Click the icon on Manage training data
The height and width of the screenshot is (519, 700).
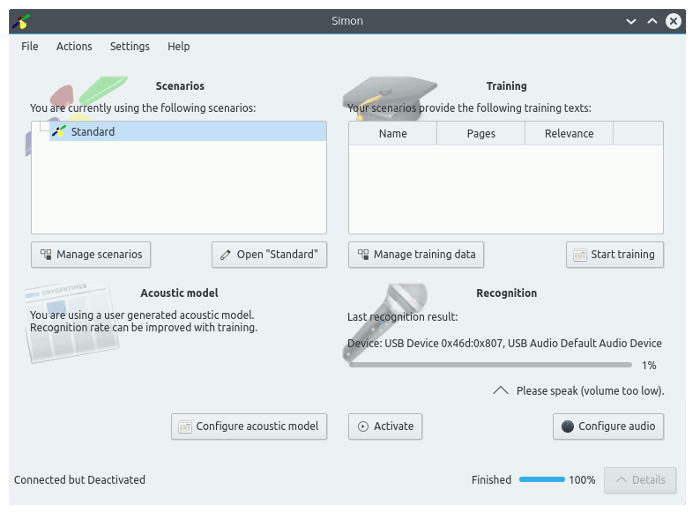363,254
